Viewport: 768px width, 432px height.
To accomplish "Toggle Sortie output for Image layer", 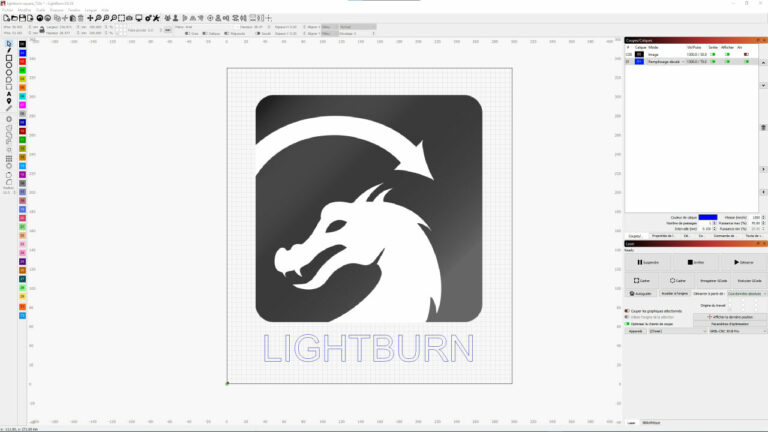I will click(x=713, y=54).
